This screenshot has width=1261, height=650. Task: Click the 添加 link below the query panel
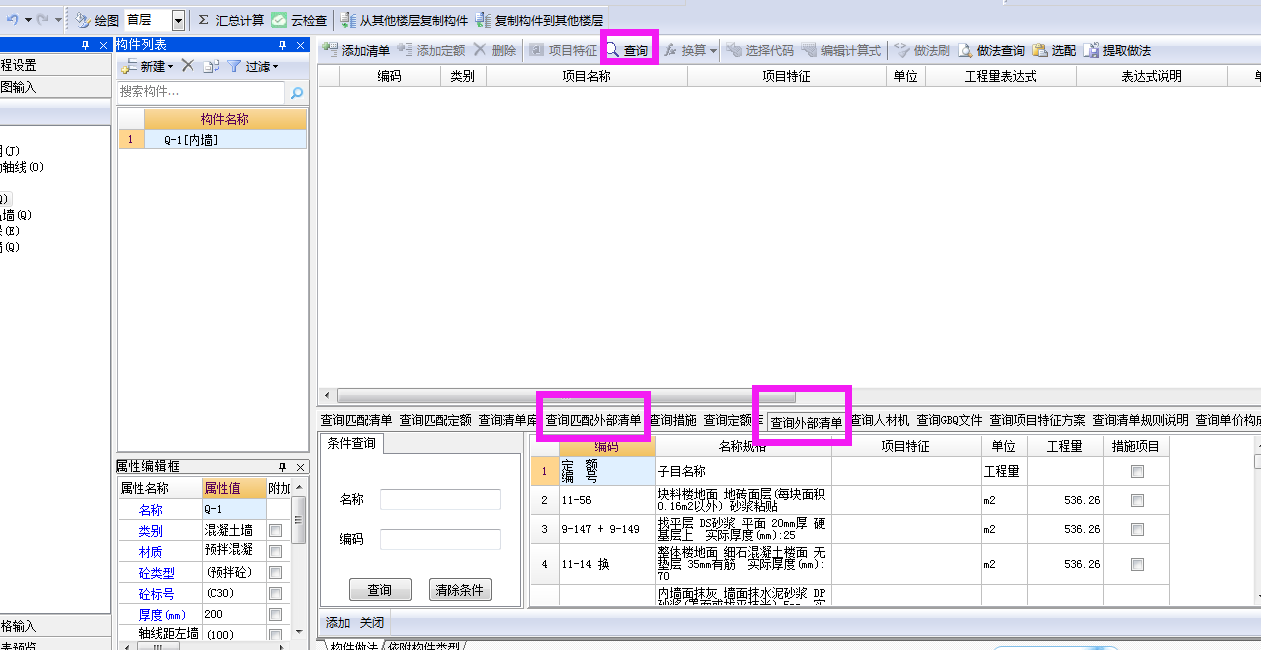tap(338, 622)
